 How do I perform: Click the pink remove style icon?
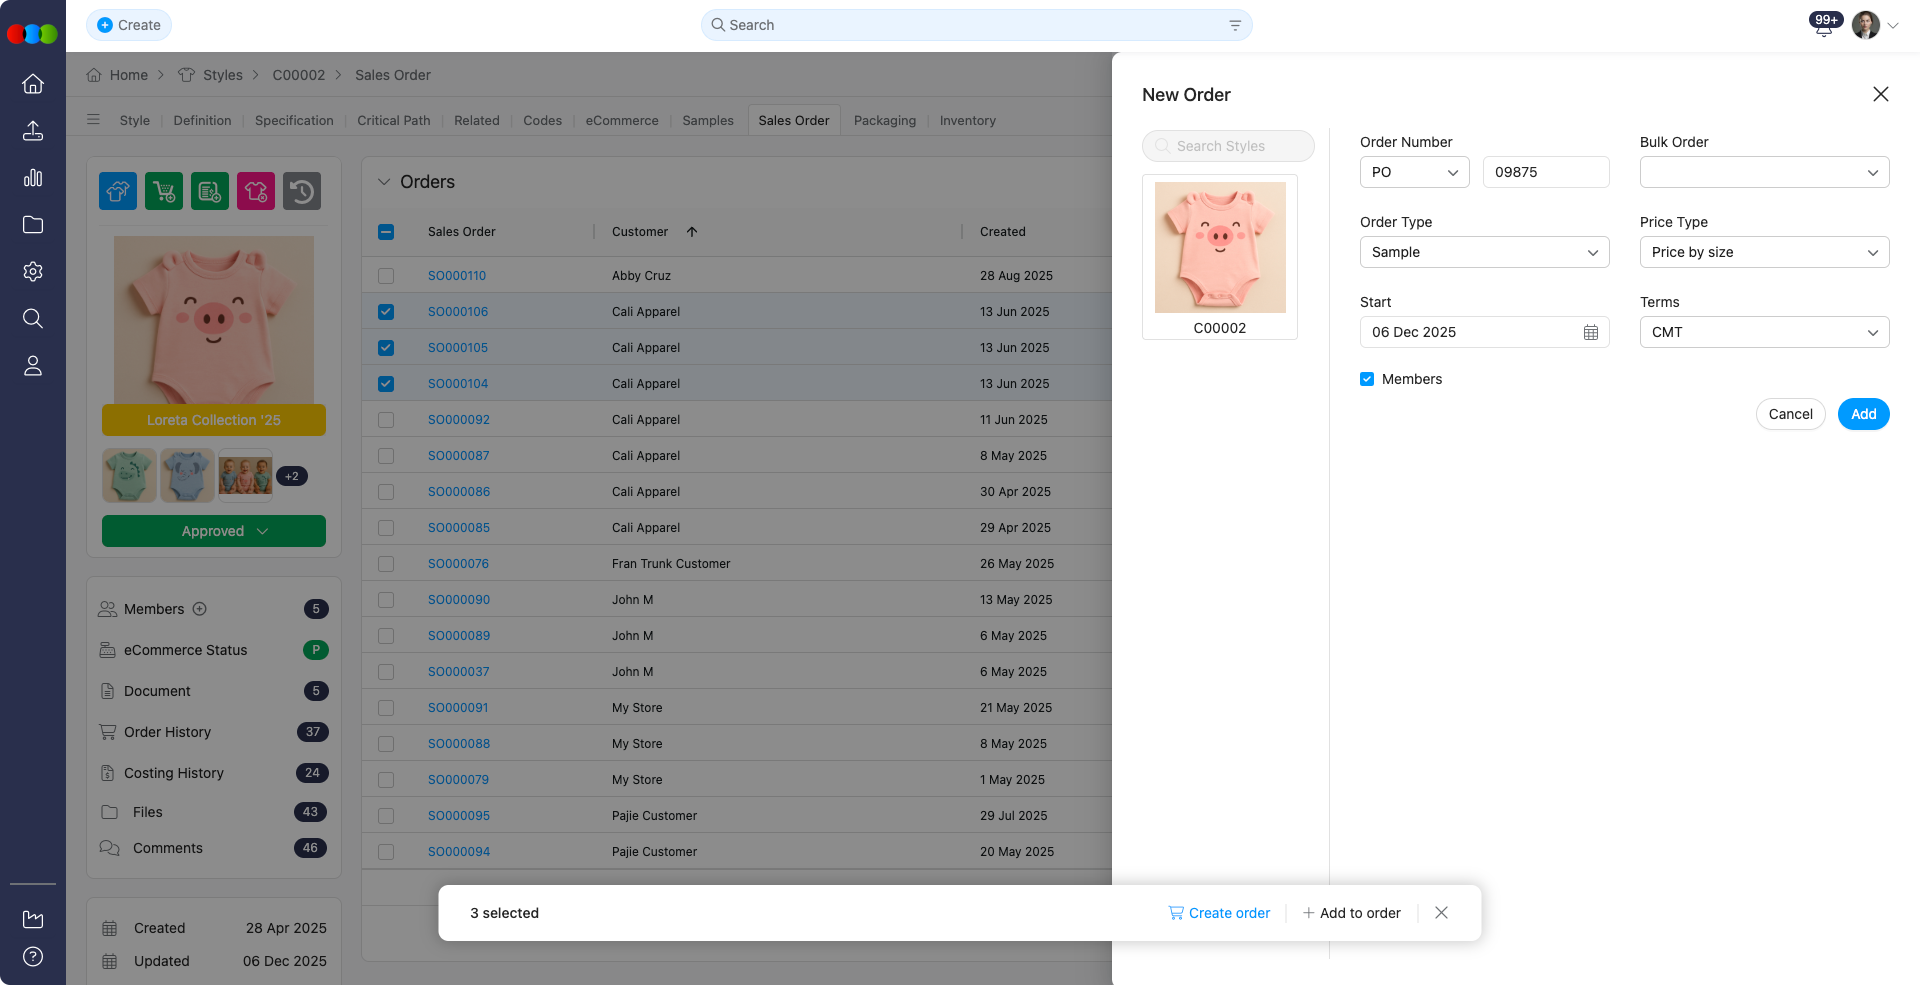pos(256,191)
